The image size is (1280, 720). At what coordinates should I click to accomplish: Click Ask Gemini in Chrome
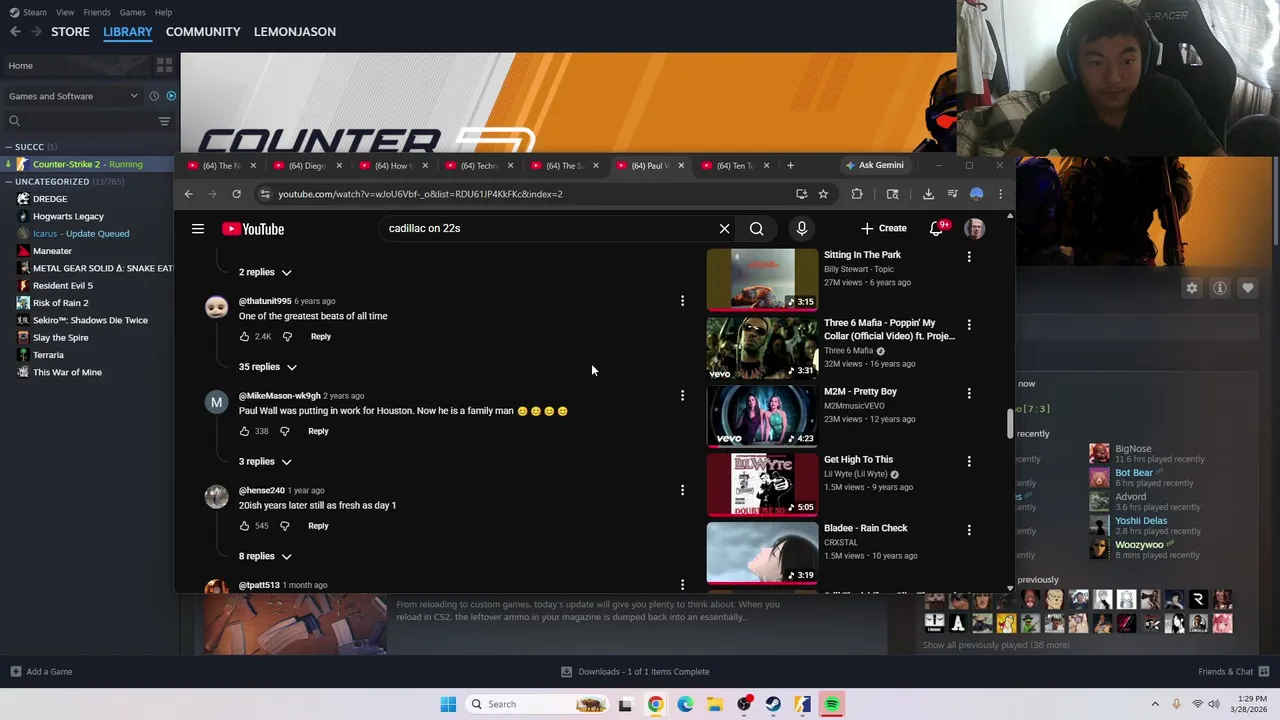[x=875, y=166]
